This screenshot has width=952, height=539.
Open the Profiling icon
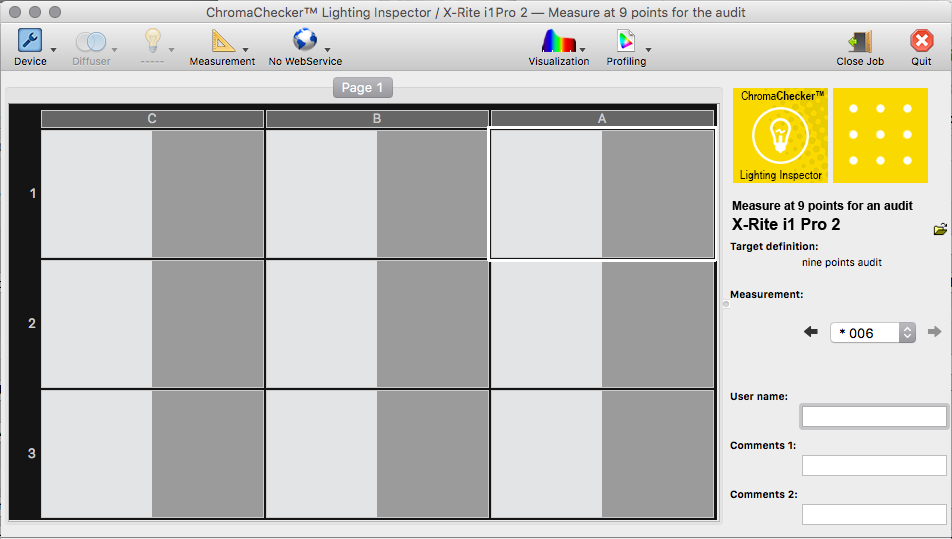pyautogui.click(x=626, y=41)
